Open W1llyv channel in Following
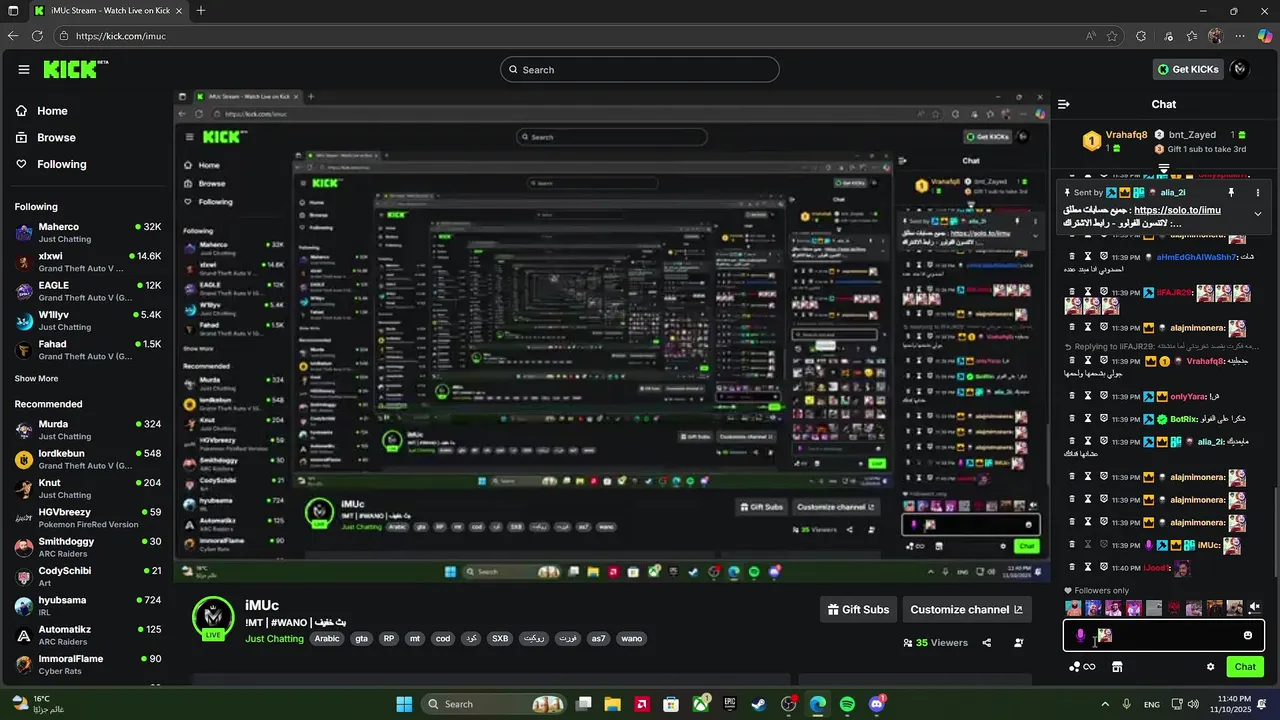Screen dimensions: 1280x720 pyautogui.click(x=87, y=320)
